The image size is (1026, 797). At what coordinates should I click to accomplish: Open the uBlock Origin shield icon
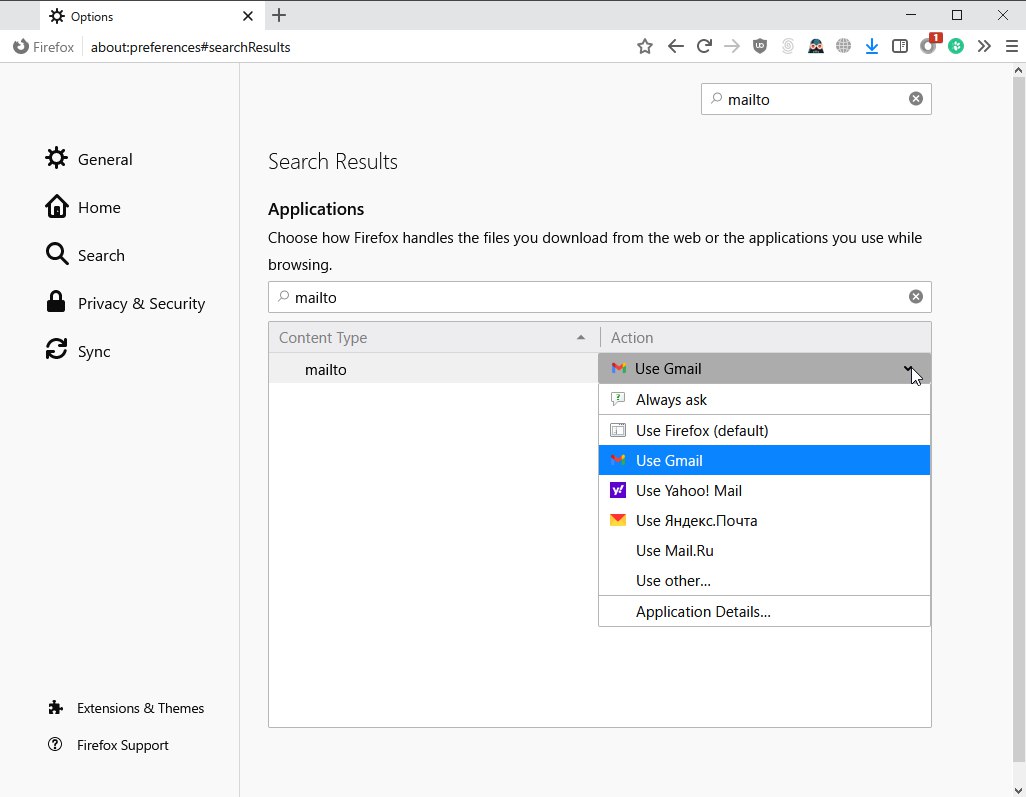click(760, 46)
